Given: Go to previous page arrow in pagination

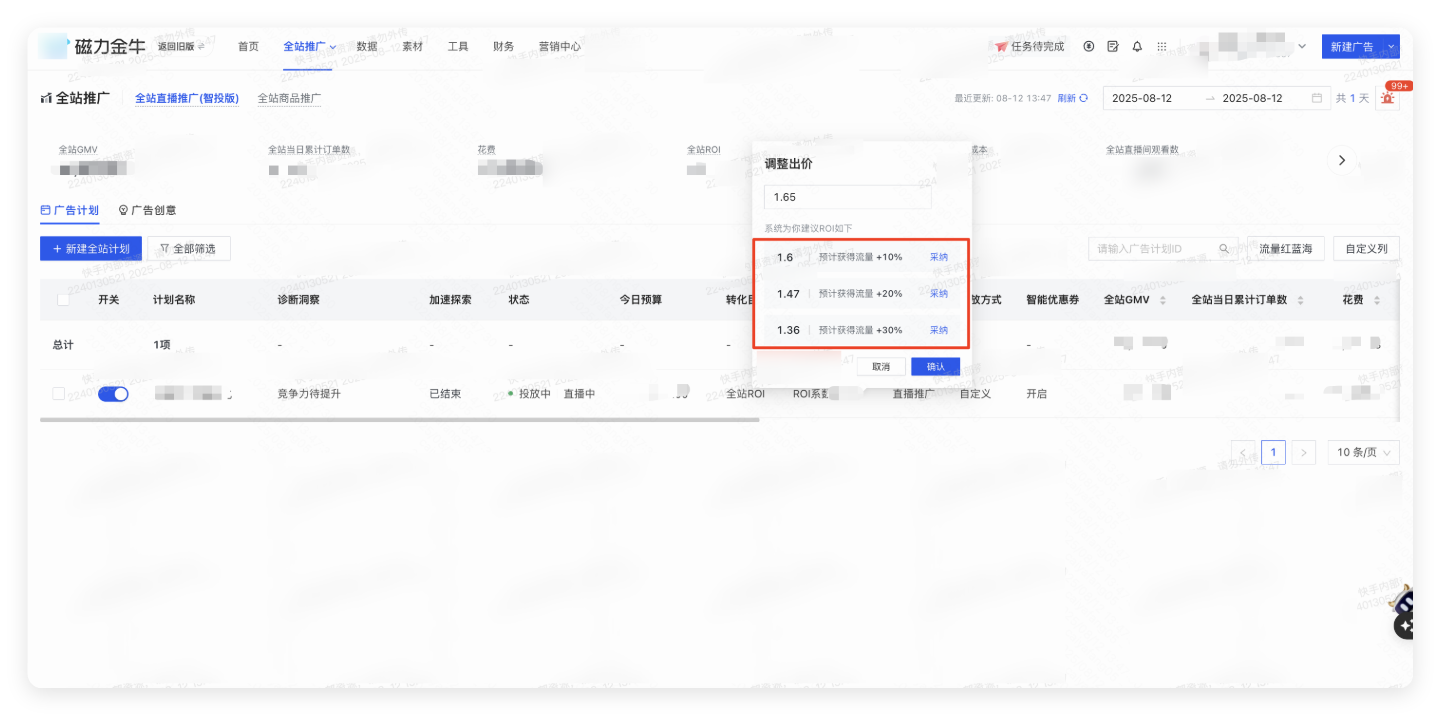Looking at the screenshot, I should [x=1243, y=452].
